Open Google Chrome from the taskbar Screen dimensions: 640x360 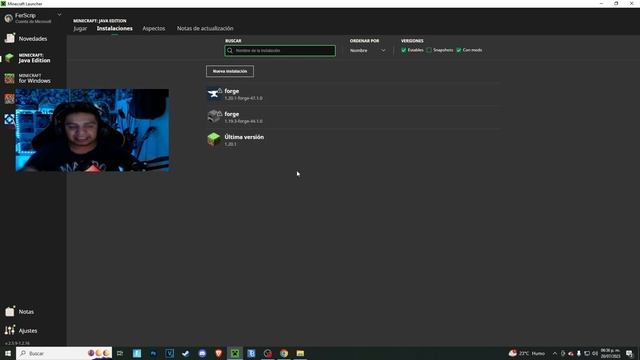click(x=284, y=353)
